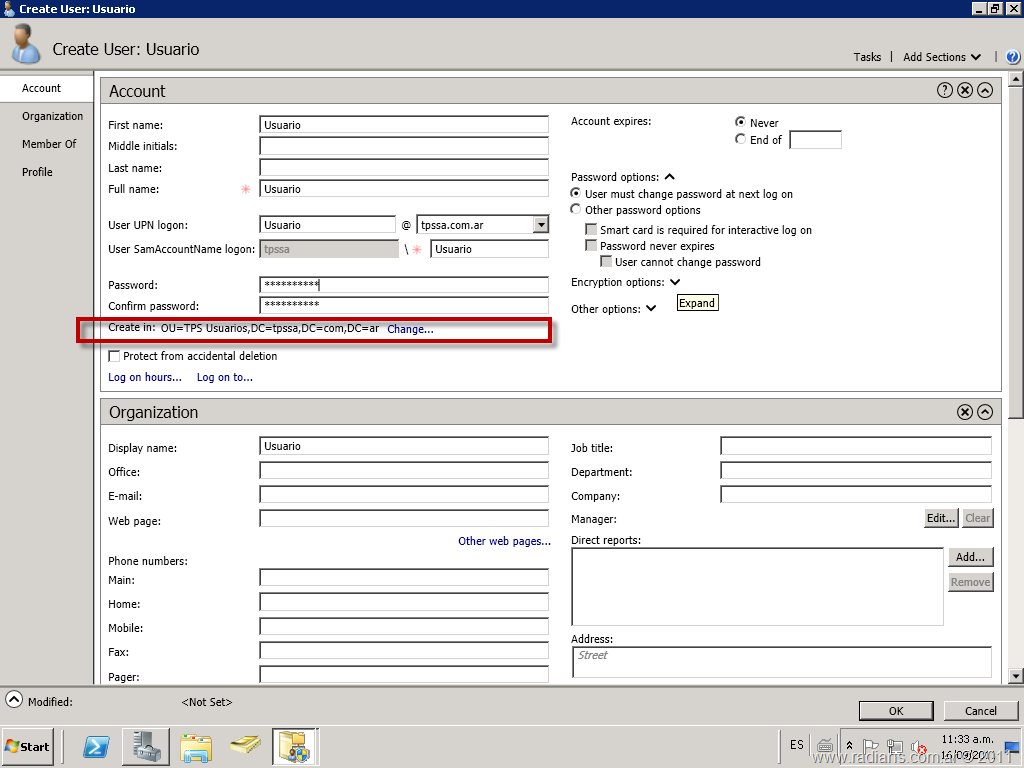Select the End of account expiry option

pos(741,140)
